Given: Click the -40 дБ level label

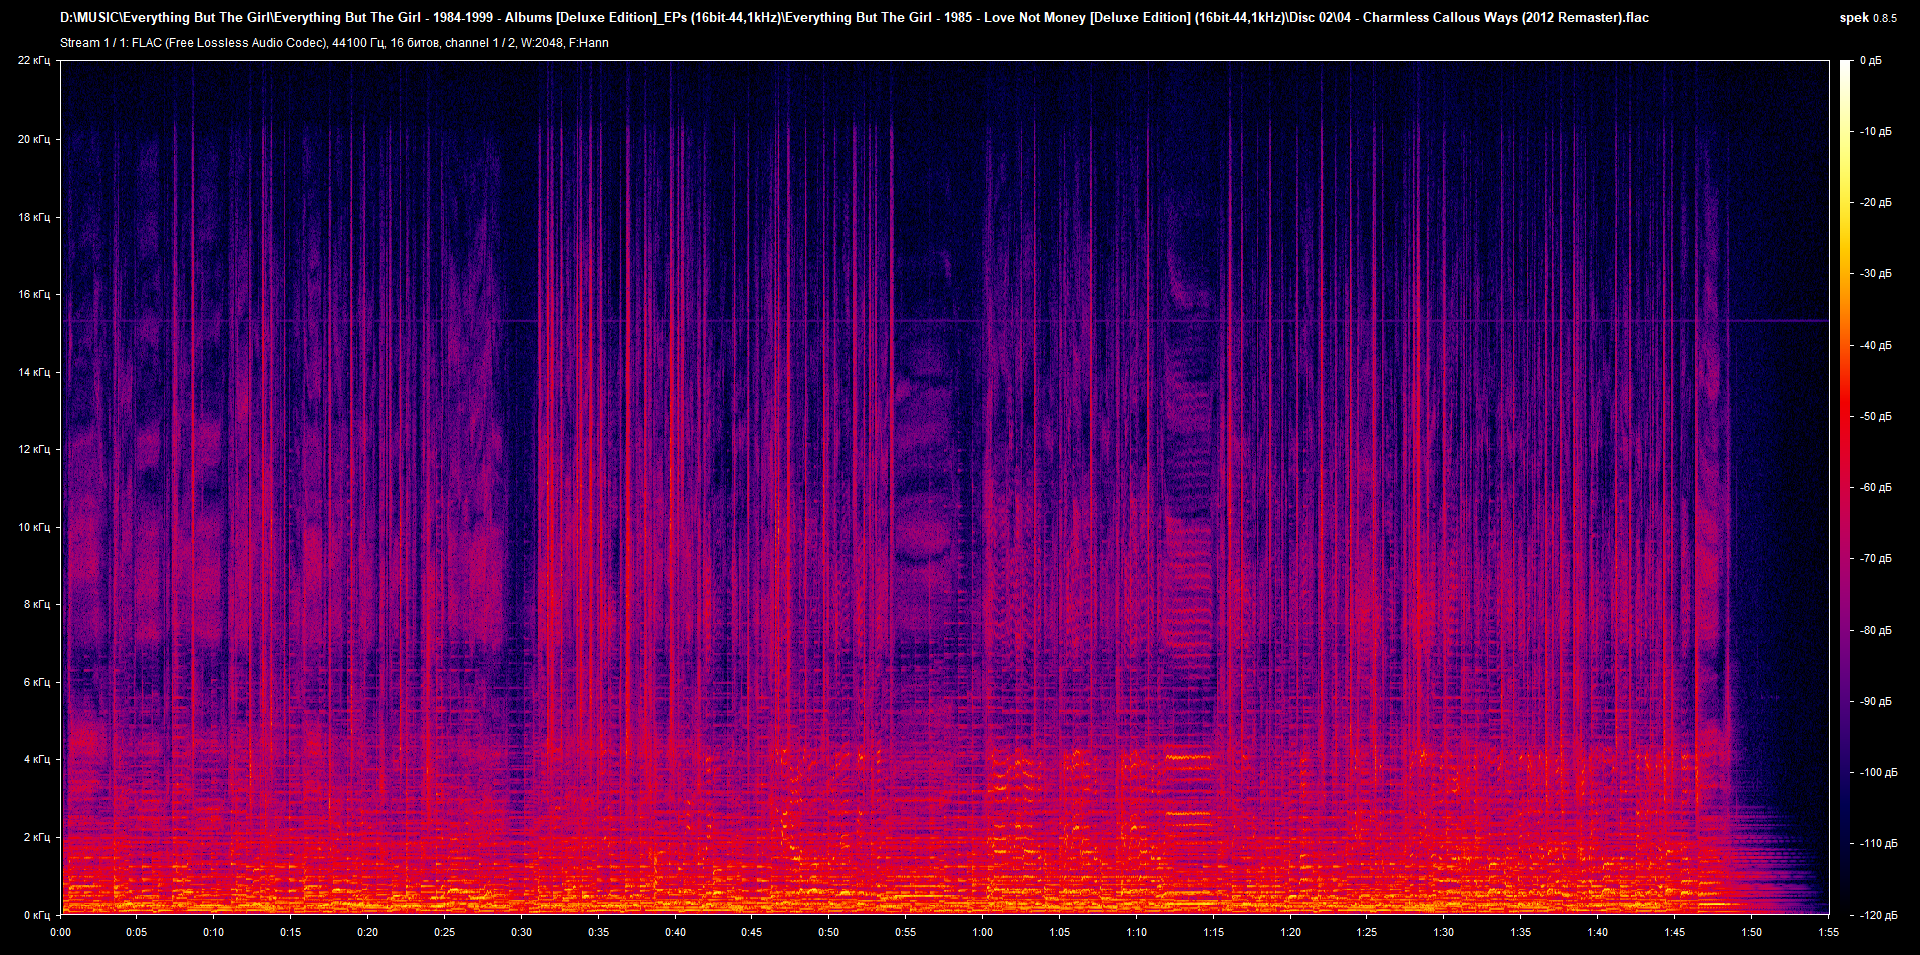Looking at the screenshot, I should (1875, 346).
